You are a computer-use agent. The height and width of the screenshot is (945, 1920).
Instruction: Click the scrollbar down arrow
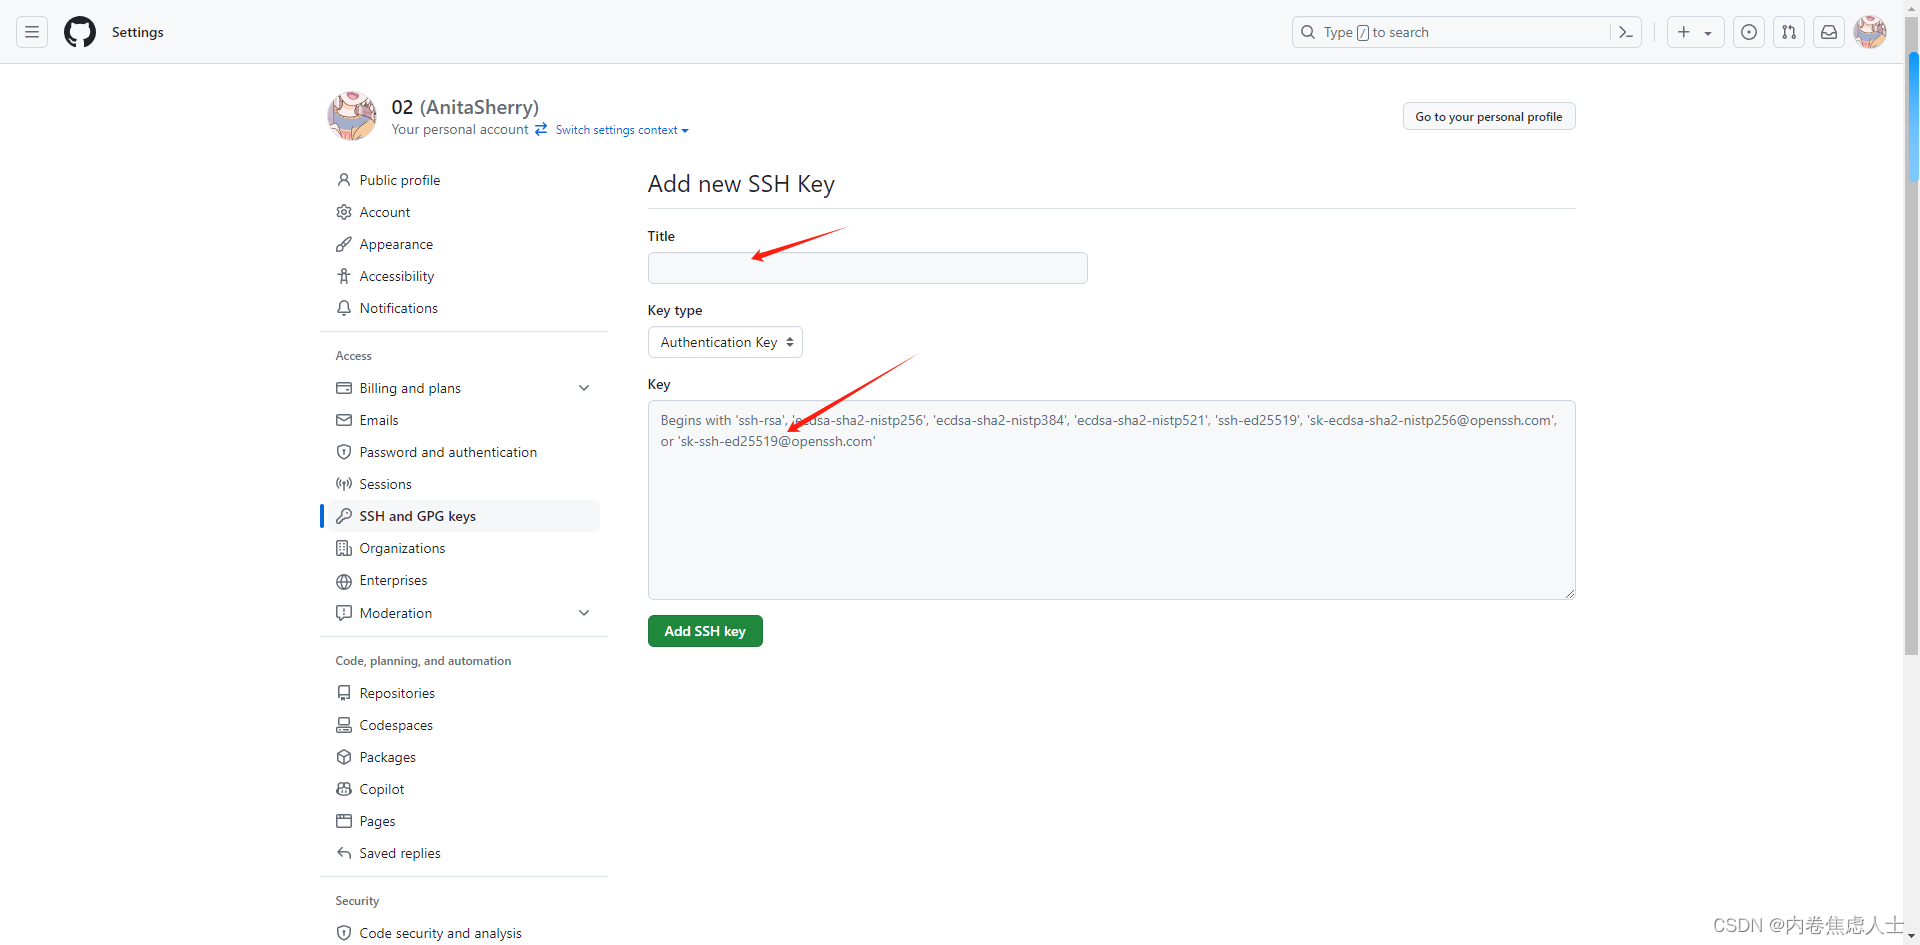click(1912, 936)
